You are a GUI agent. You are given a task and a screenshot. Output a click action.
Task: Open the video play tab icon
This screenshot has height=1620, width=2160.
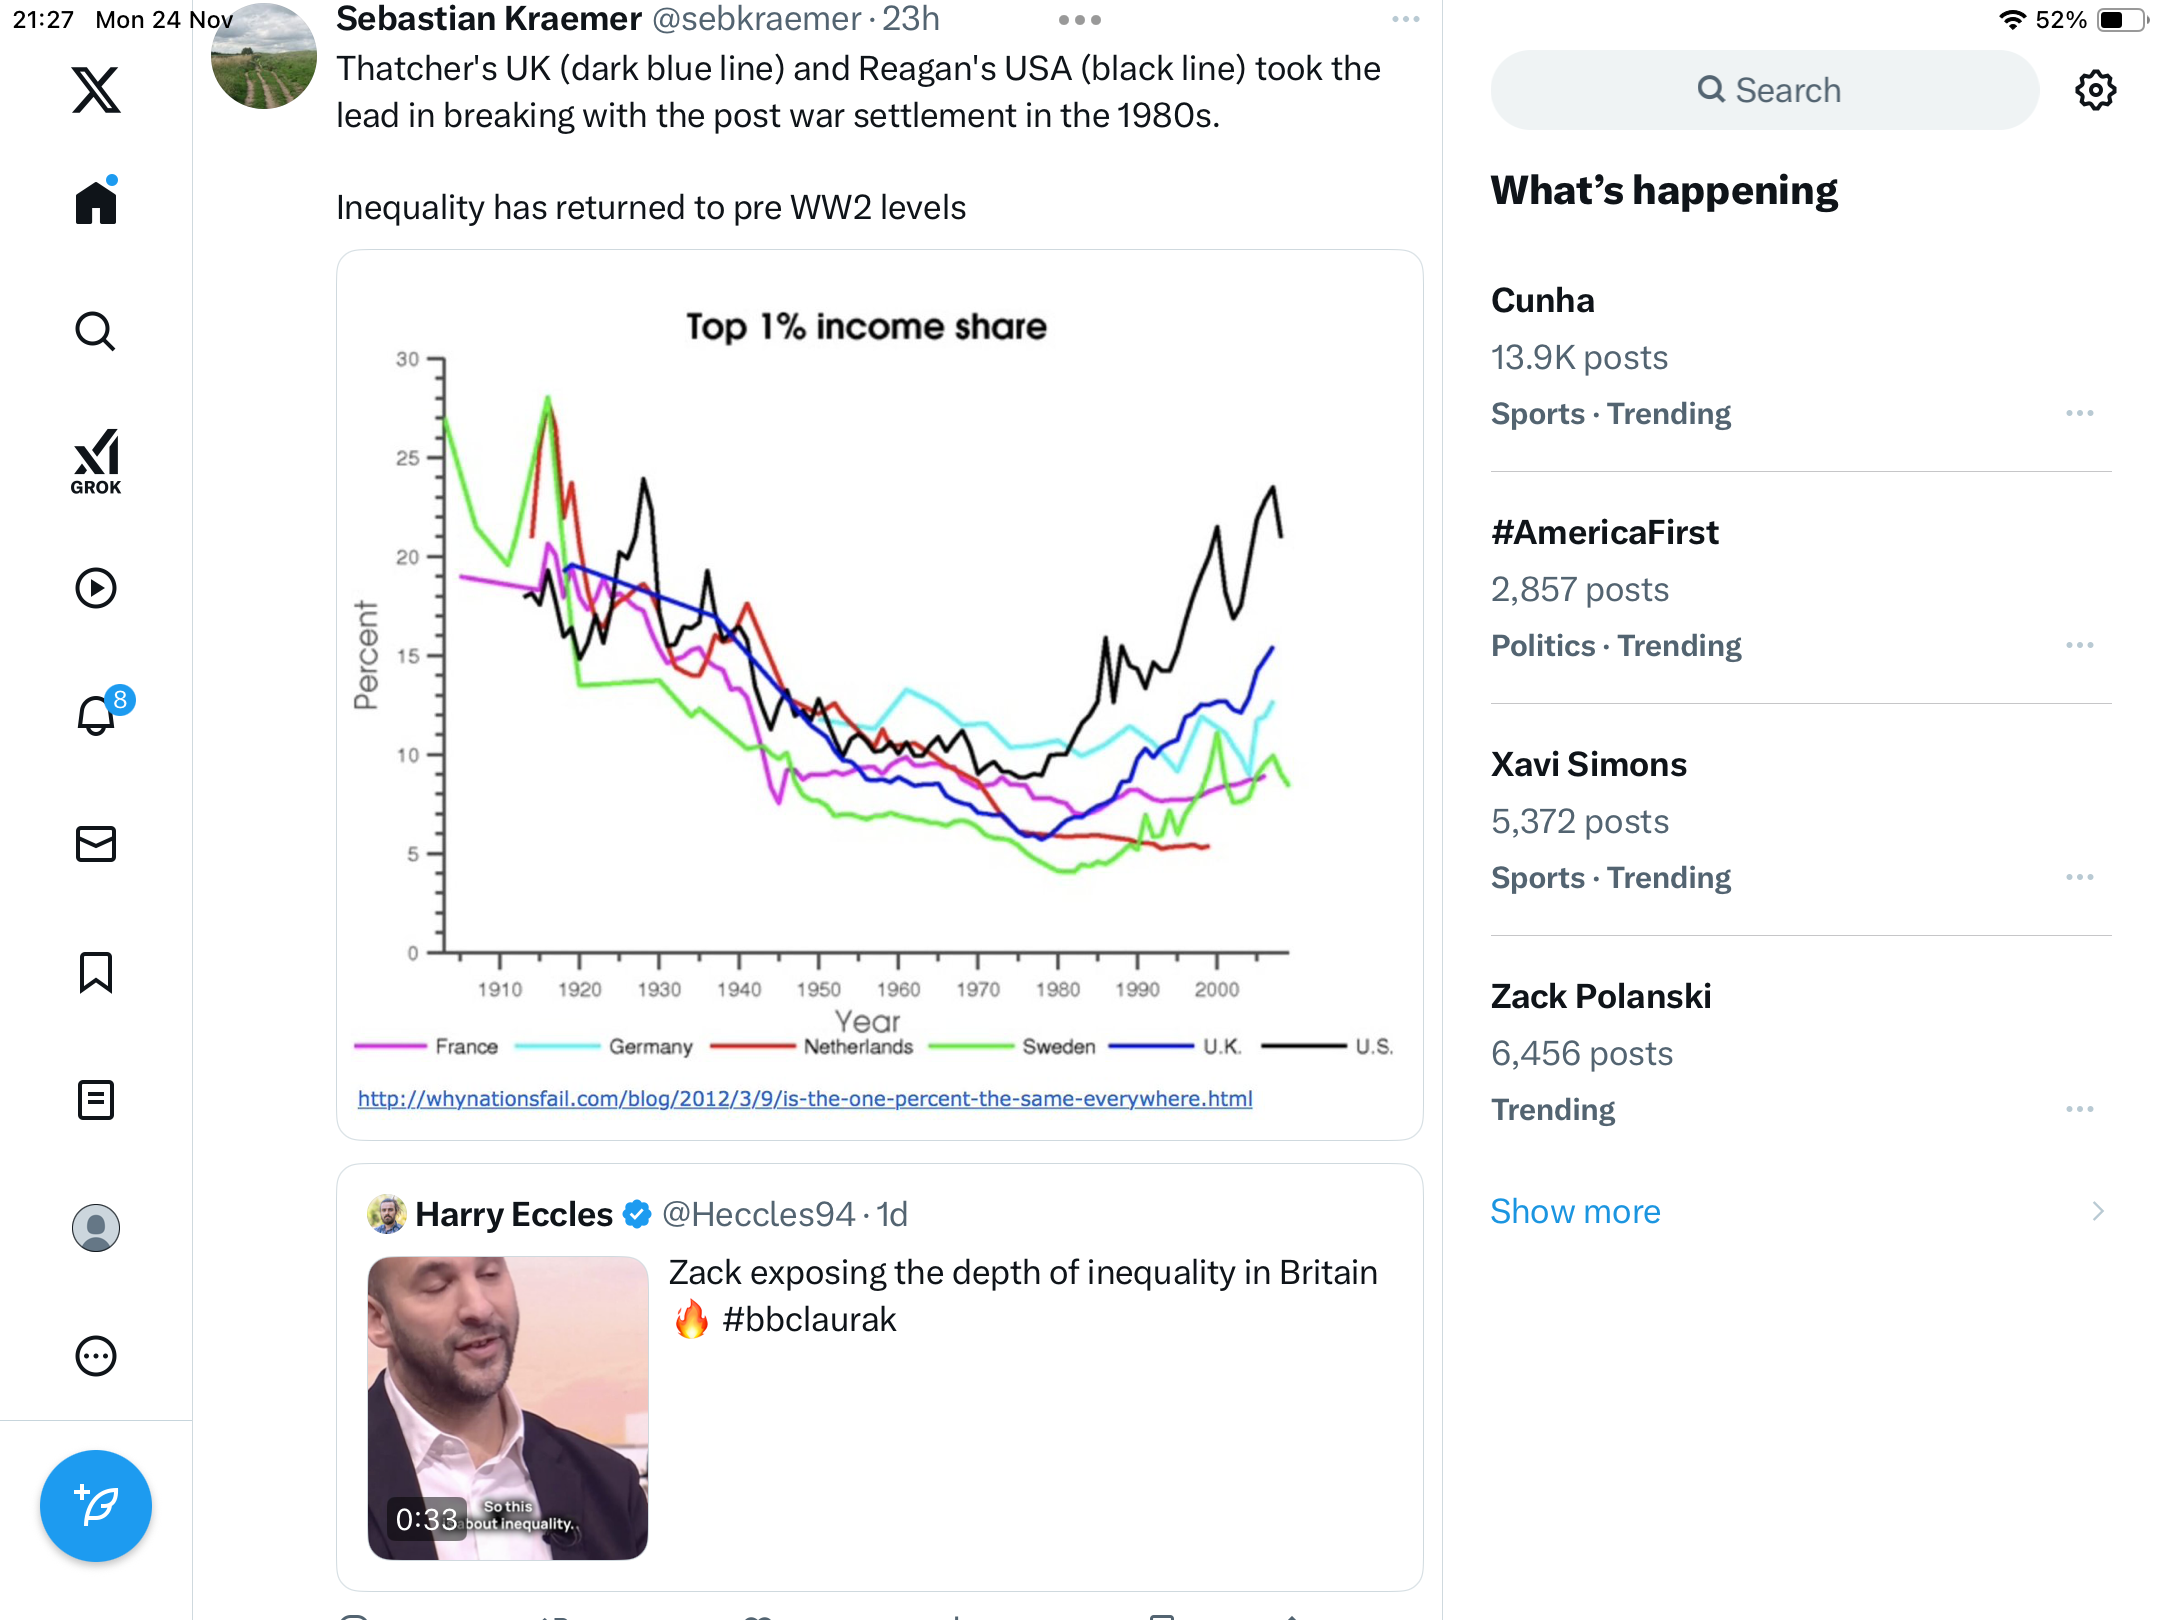[96, 588]
